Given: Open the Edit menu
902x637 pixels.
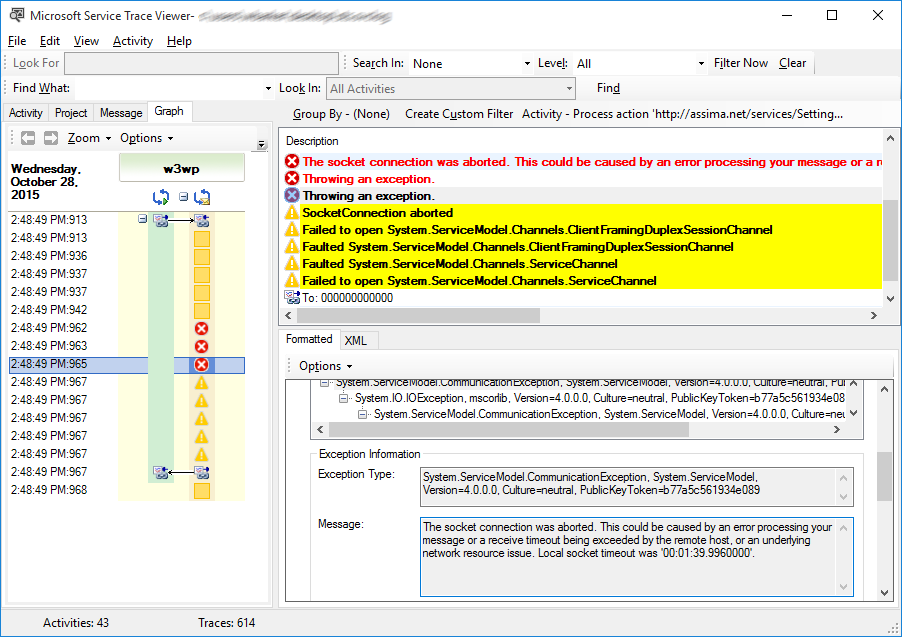Looking at the screenshot, I should coord(49,41).
